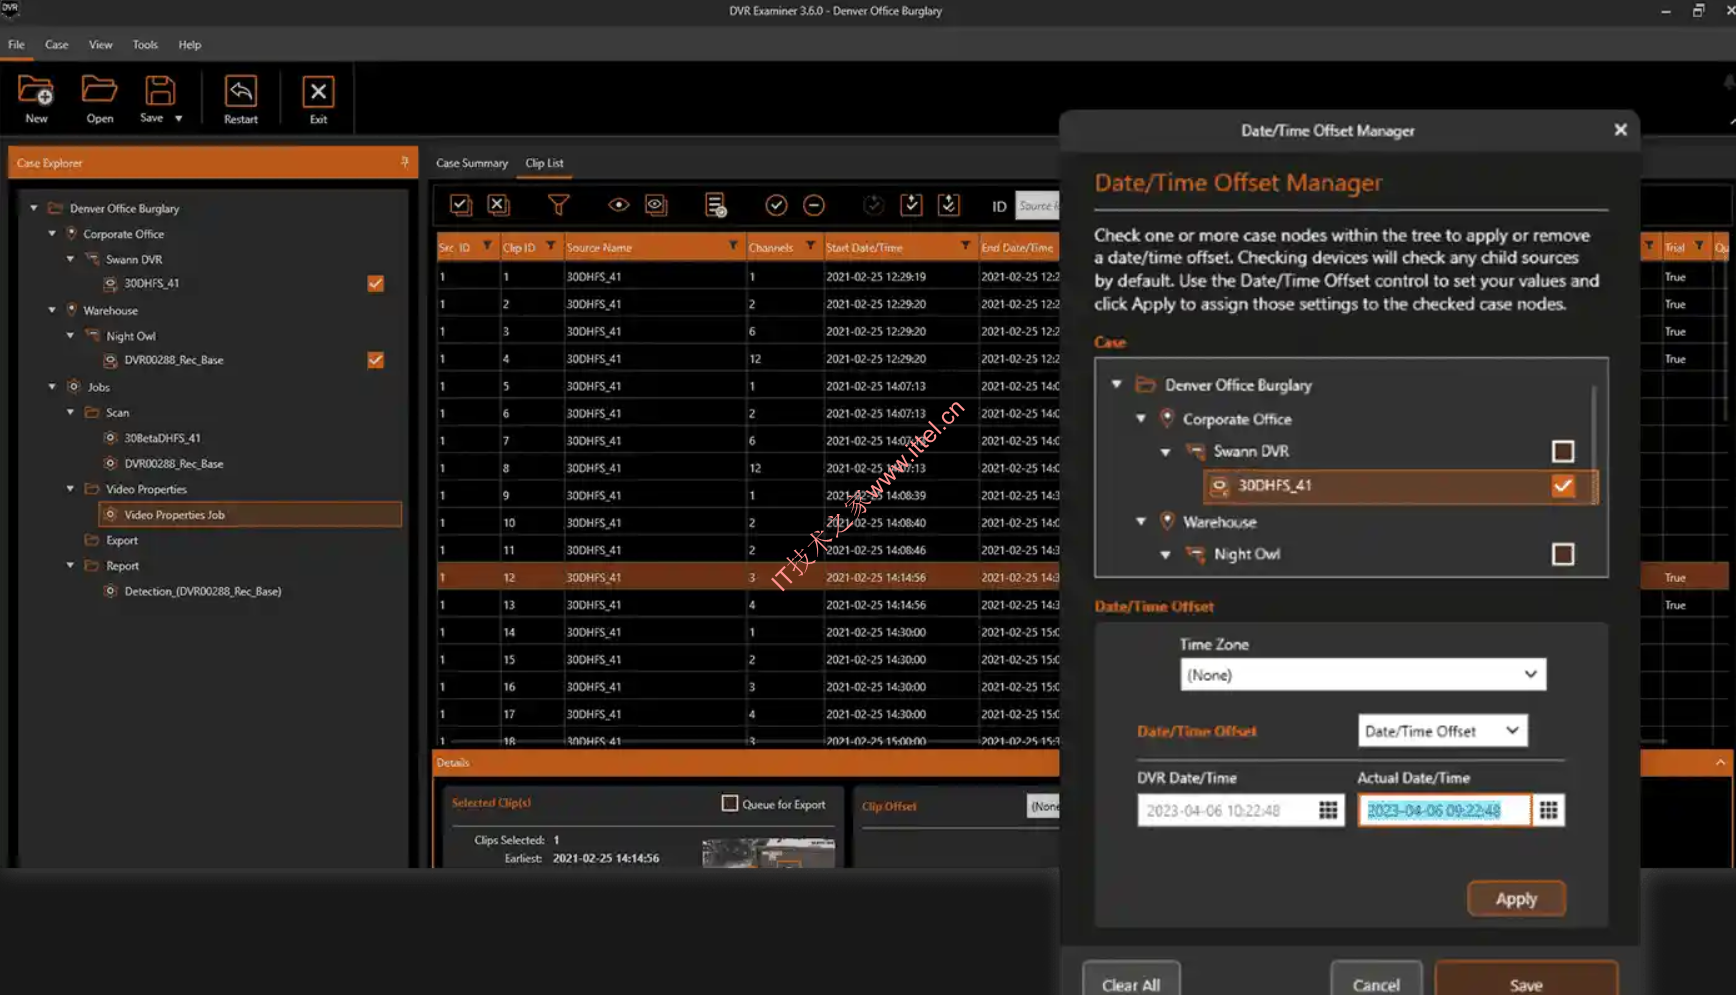Open the Time Zone dropdown
Image resolution: width=1736 pixels, height=995 pixels.
coord(1362,675)
